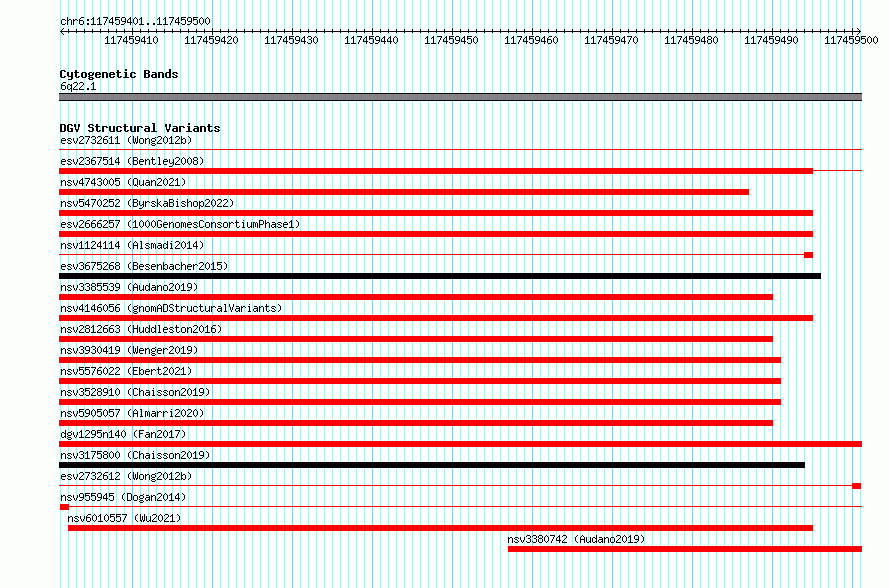This screenshot has width=890, height=588.
Task: Open variant nsv3380742 (Audano2019) label
Action: [576, 539]
